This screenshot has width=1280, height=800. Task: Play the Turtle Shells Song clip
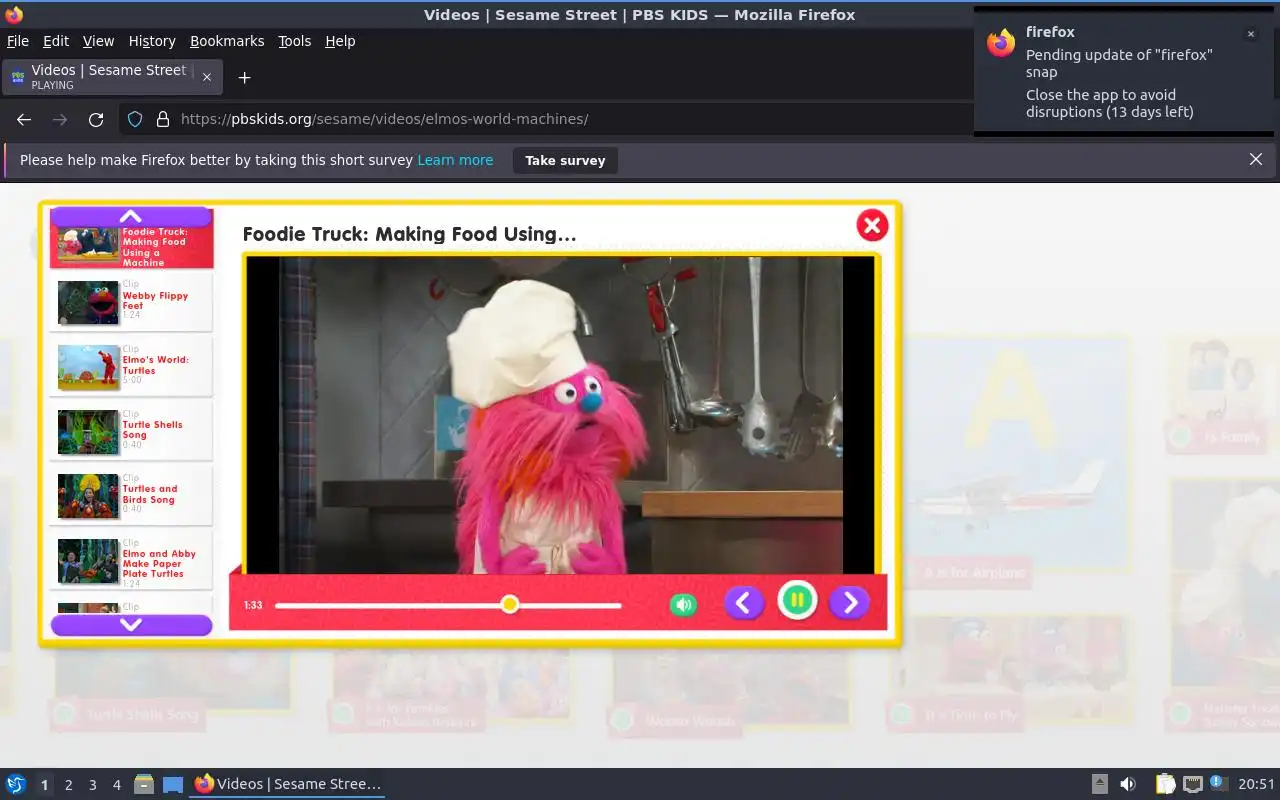click(131, 431)
